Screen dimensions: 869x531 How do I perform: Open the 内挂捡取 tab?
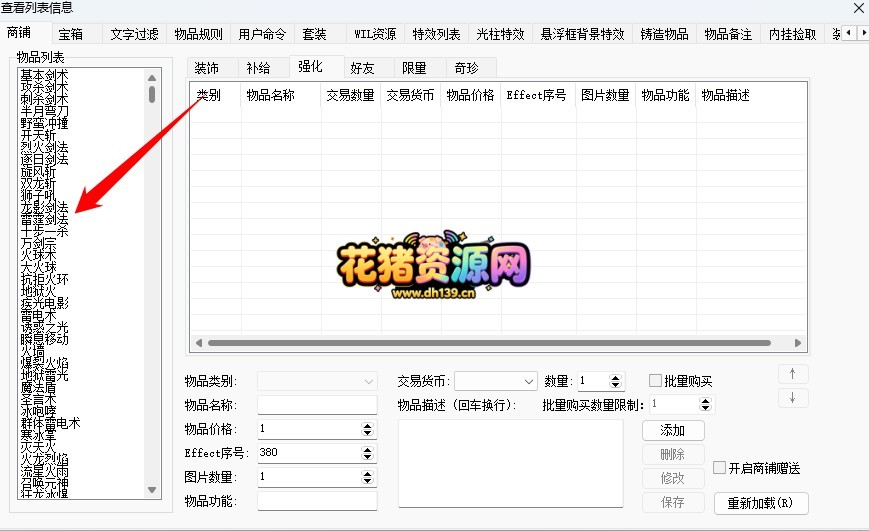[793, 34]
